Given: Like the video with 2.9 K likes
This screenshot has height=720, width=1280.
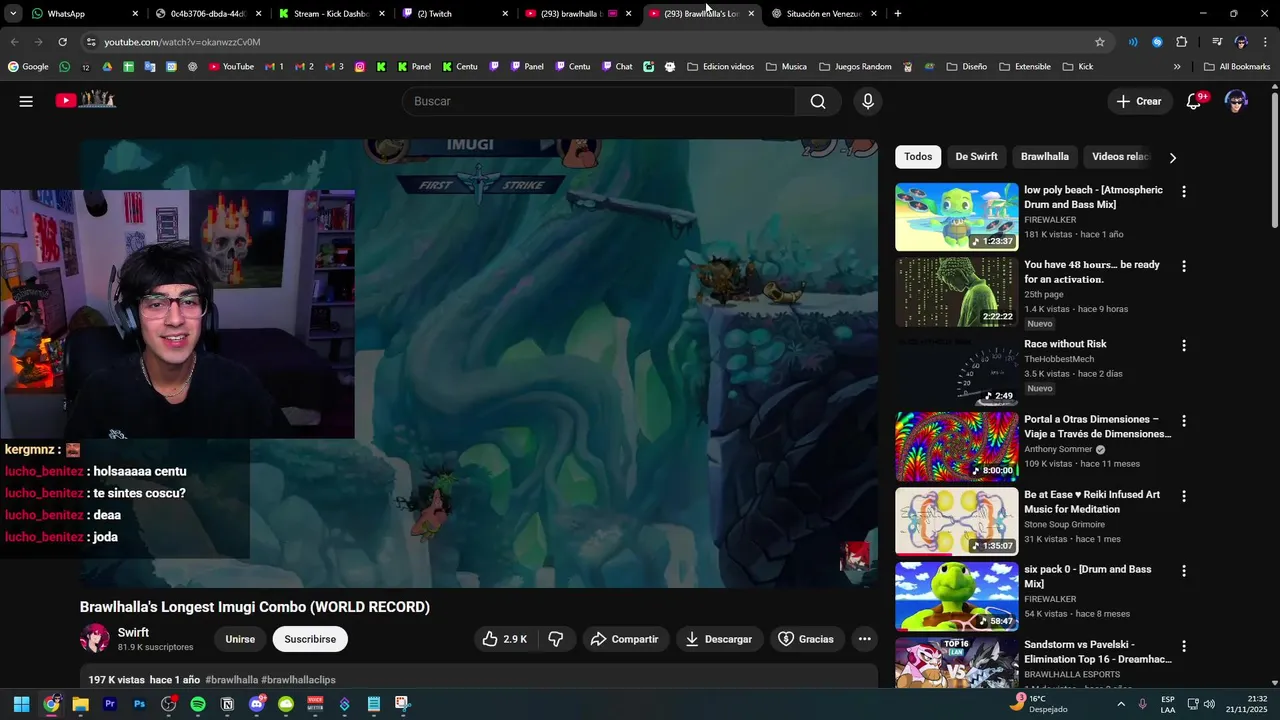Looking at the screenshot, I should [505, 639].
